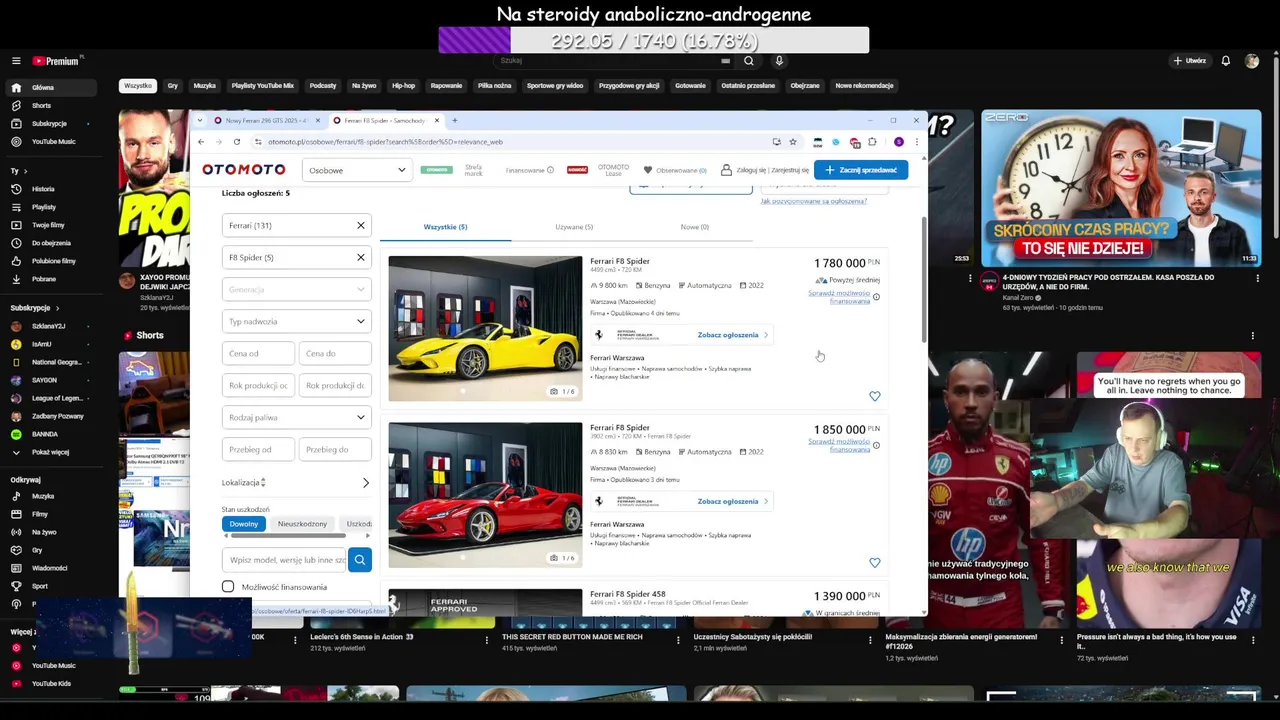This screenshot has height=720, width=1280.
Task: Switch to the Nowe (0) tab
Action: click(x=694, y=227)
